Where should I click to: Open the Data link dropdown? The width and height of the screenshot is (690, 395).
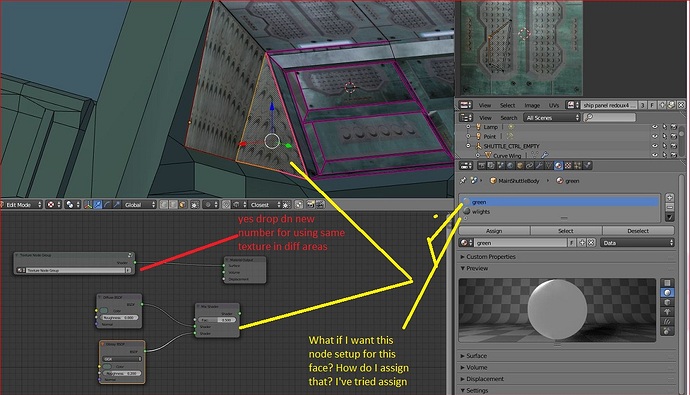point(638,243)
